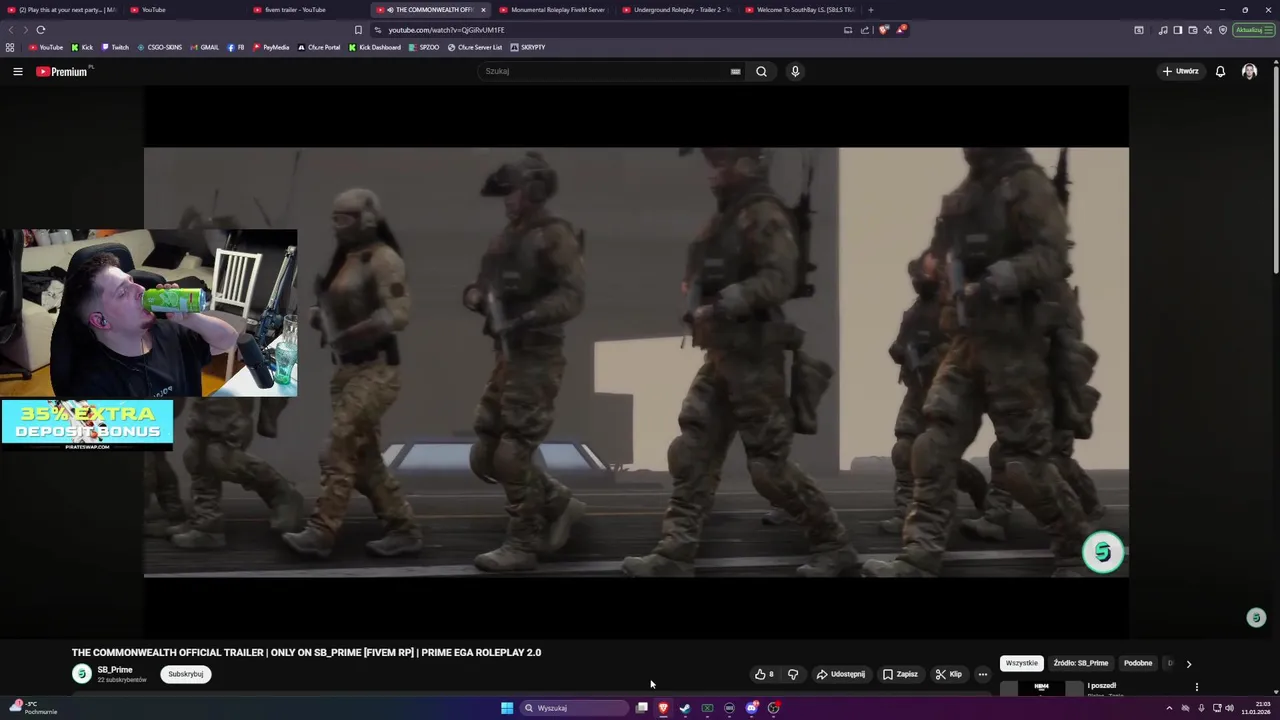The height and width of the screenshot is (720, 1280).
Task: Open the Cfx.re Server List bookmark
Action: tap(475, 47)
